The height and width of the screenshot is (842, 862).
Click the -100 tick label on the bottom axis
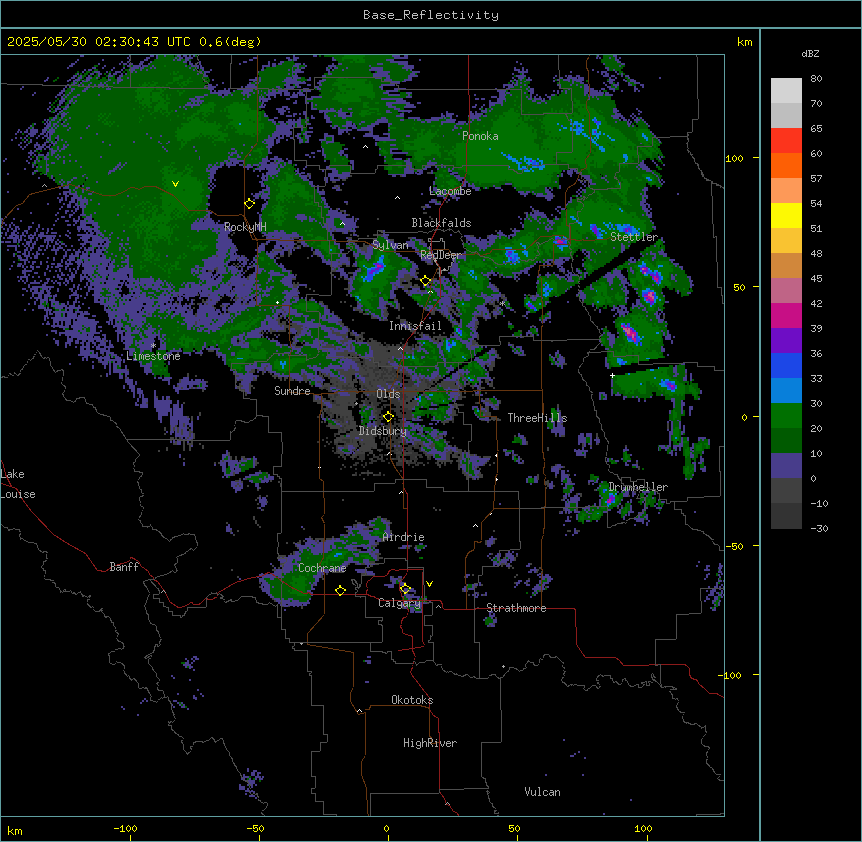[x=125, y=828]
